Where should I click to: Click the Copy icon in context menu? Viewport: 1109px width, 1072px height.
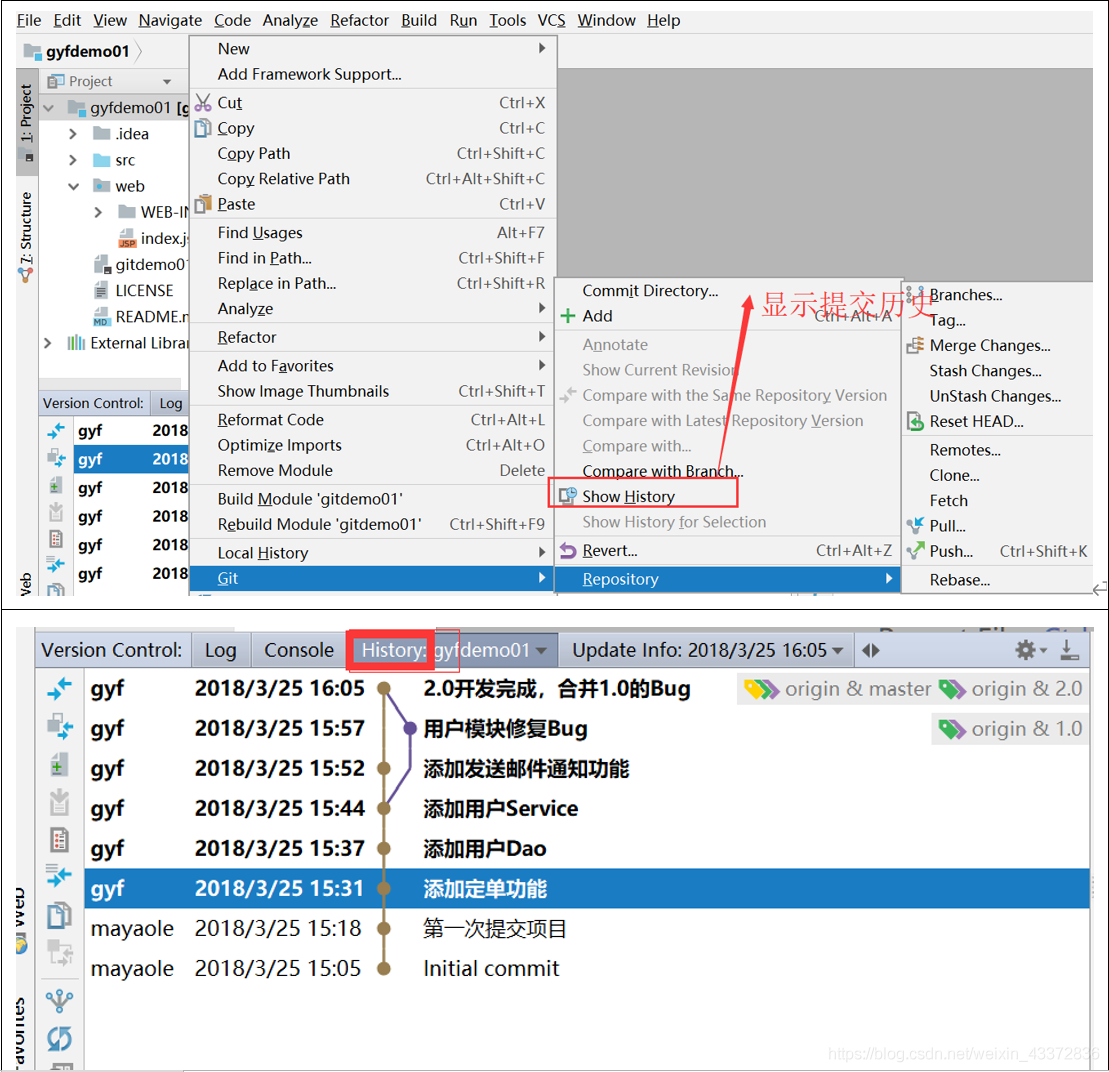pyautogui.click(x=203, y=128)
